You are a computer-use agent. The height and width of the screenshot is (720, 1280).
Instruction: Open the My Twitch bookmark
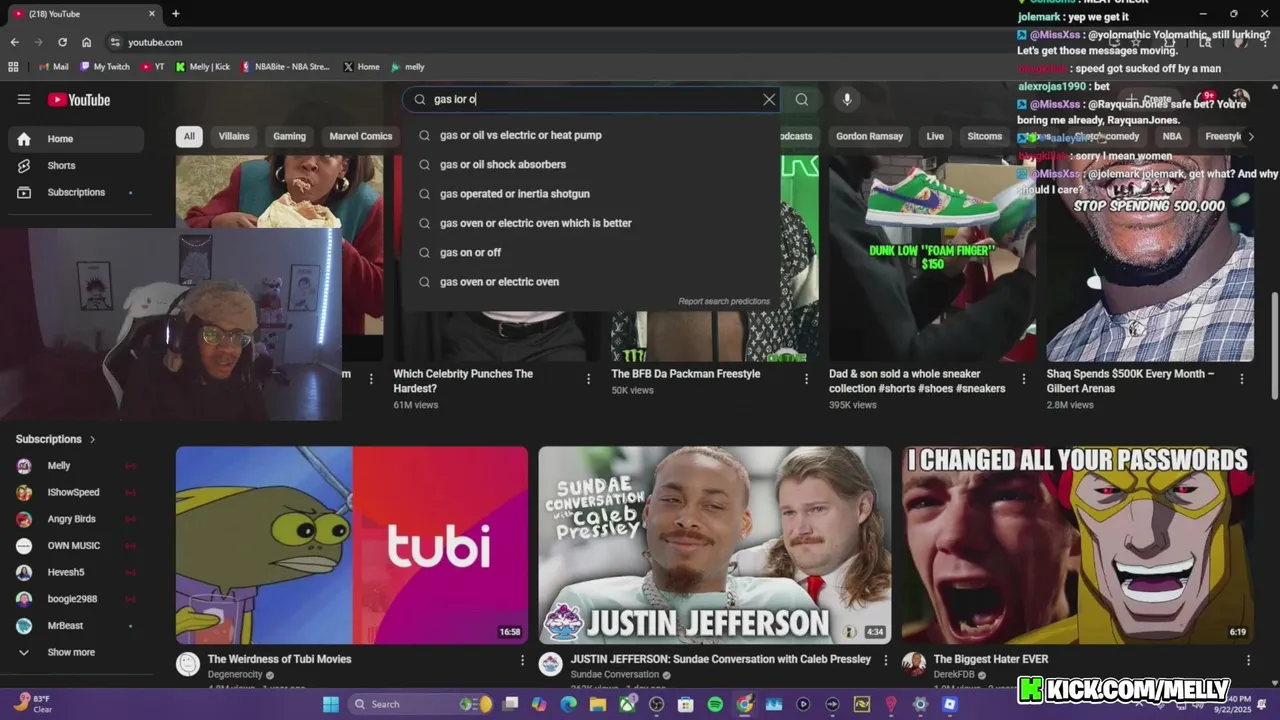click(x=104, y=67)
